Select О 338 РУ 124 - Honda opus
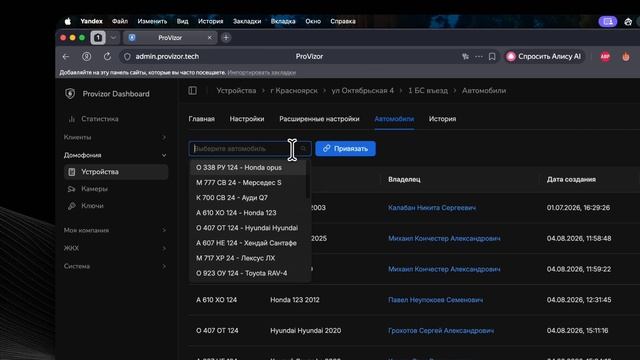The height and width of the screenshot is (360, 640). pos(248,167)
